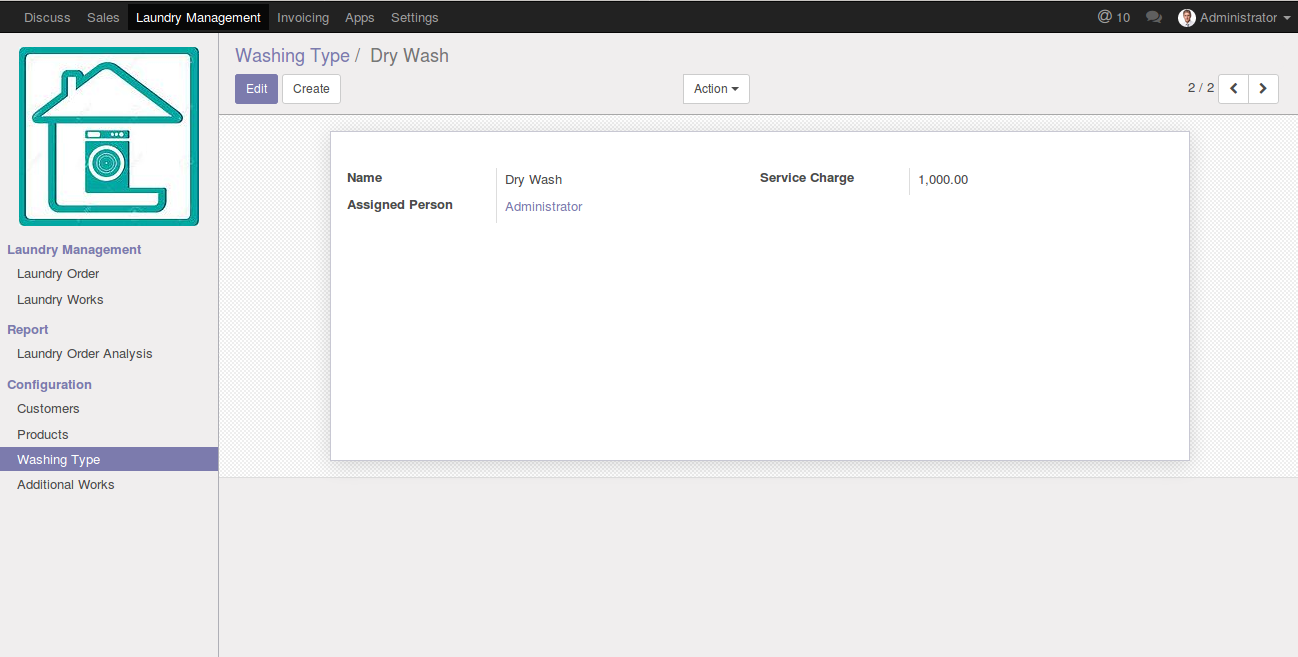This screenshot has height=657, width=1298.
Task: Click the Configuration section header
Action: click(50, 385)
